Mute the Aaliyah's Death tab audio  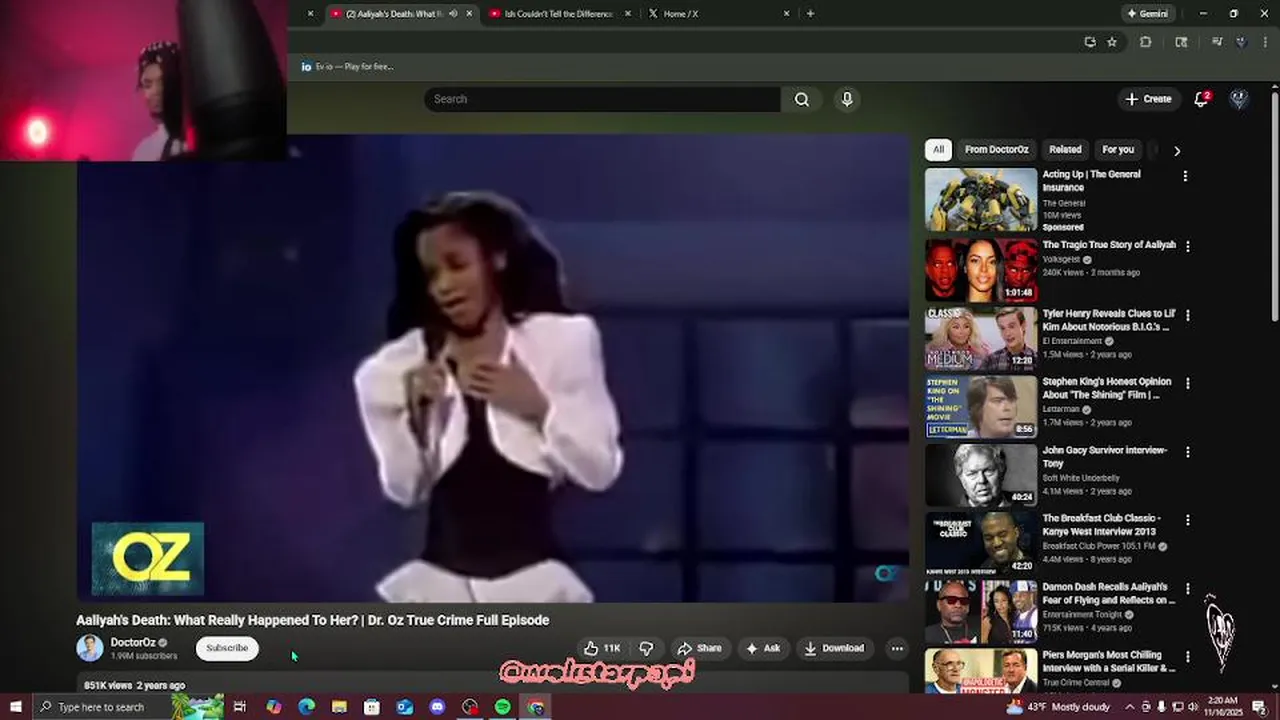[453, 14]
